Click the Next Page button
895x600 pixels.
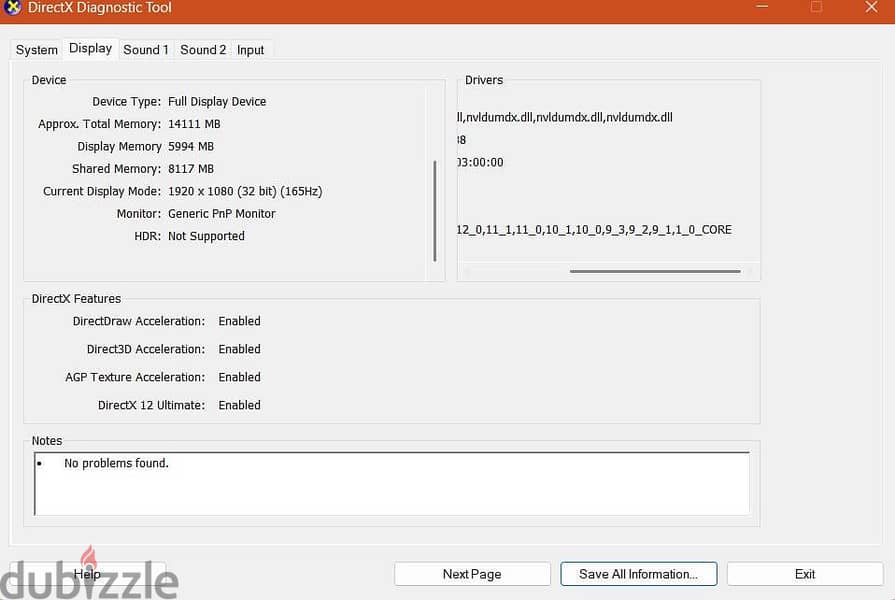click(x=472, y=574)
